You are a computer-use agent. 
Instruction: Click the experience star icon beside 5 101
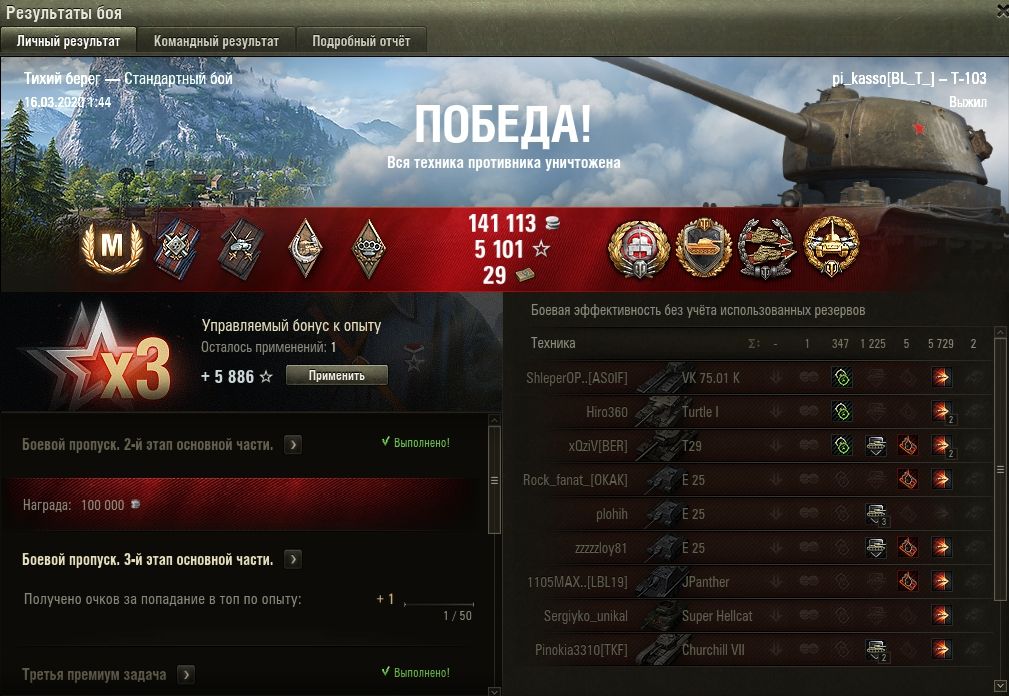click(x=542, y=249)
